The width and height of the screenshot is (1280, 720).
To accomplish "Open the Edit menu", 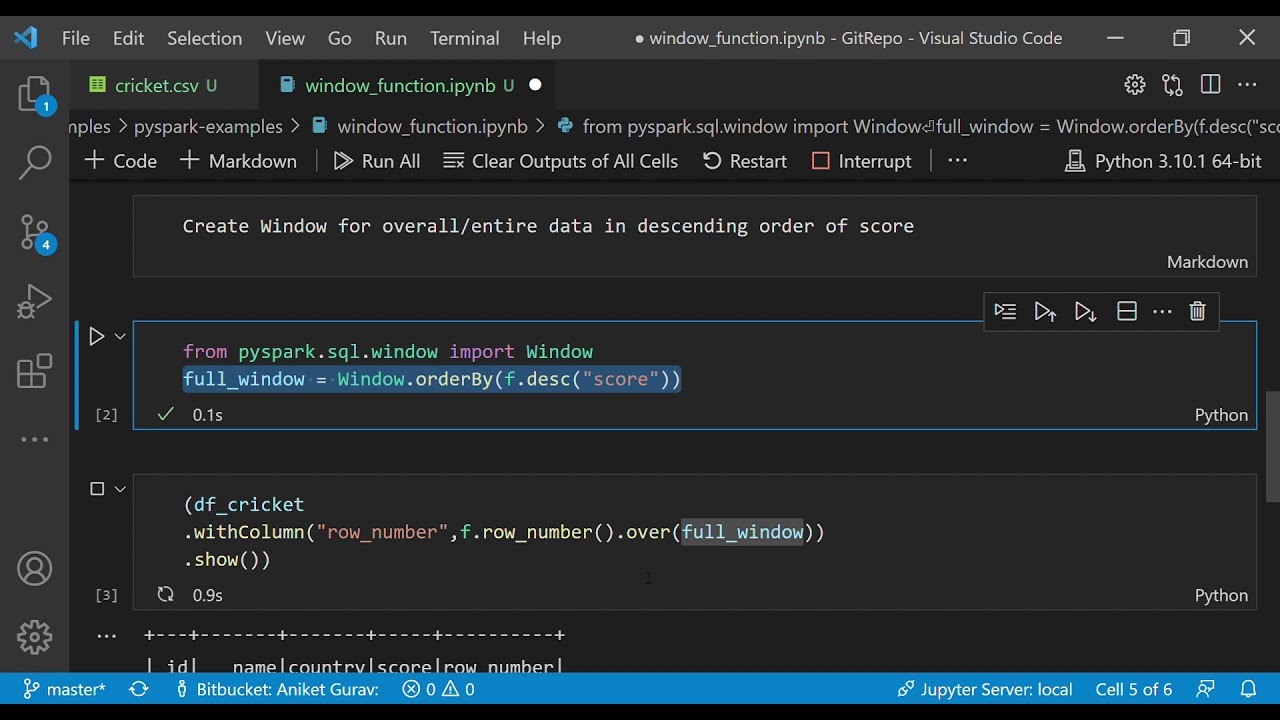I will (128, 38).
